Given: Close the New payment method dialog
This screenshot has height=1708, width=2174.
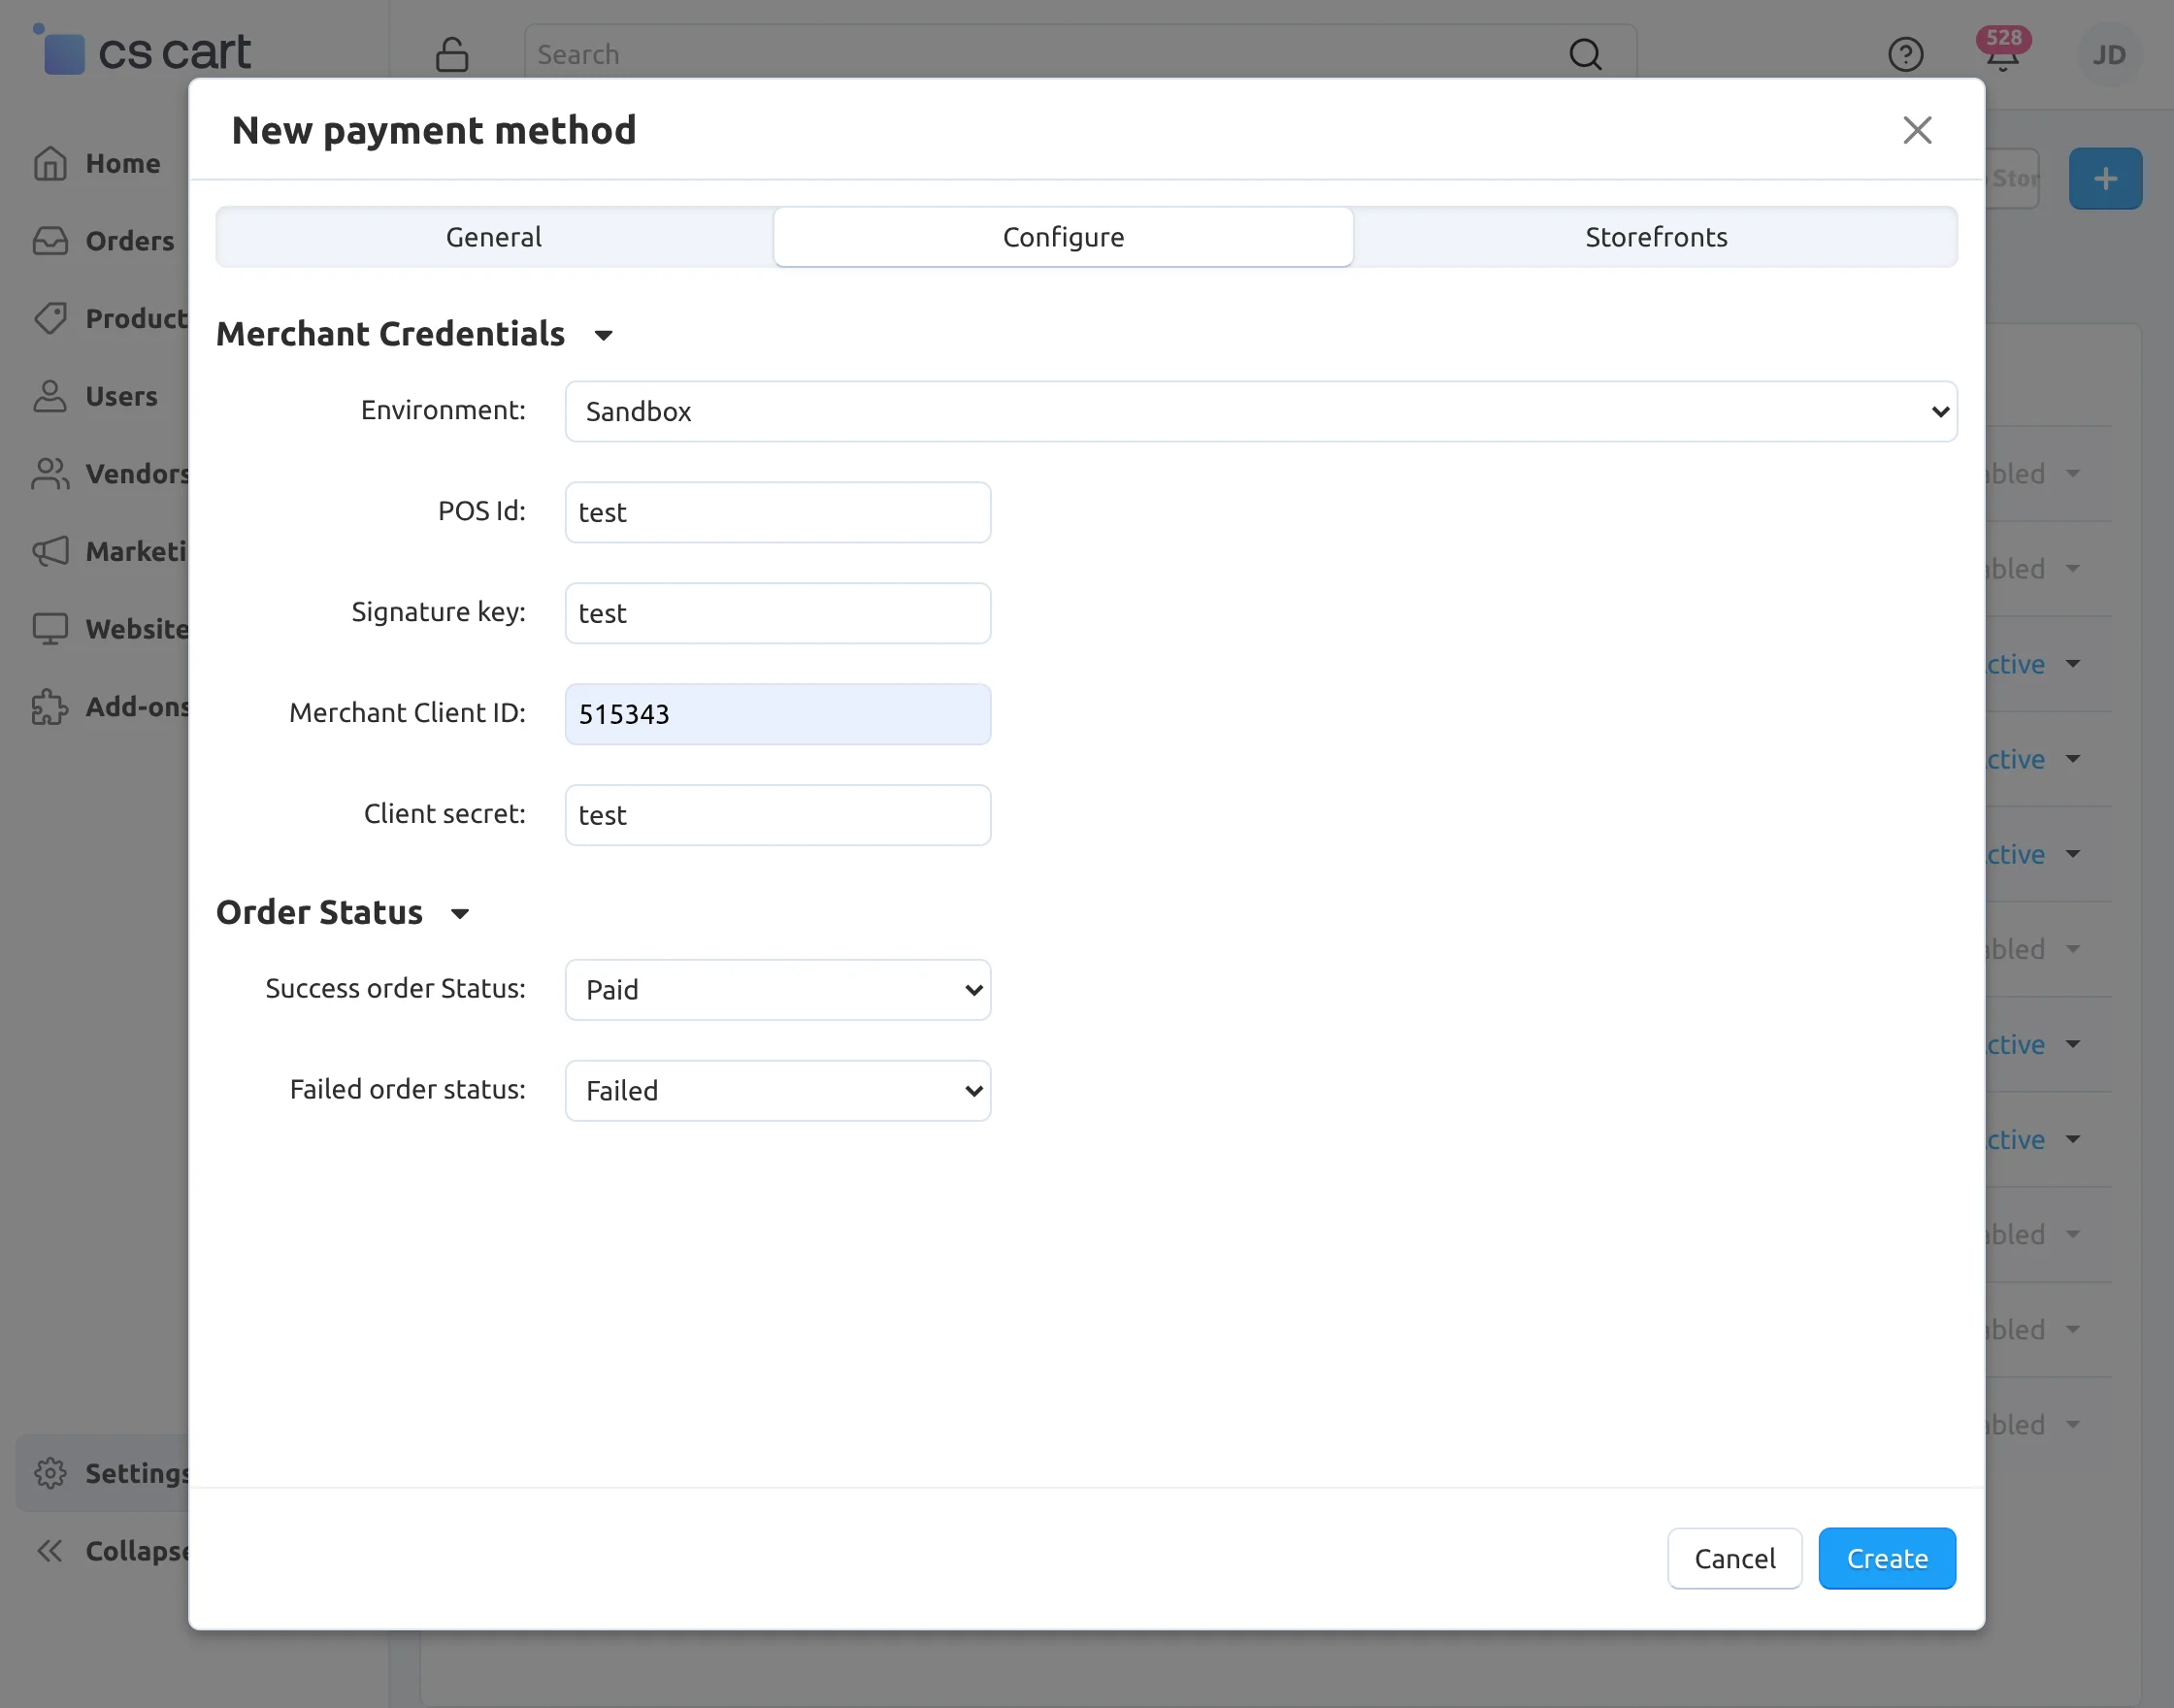Looking at the screenshot, I should (1916, 130).
